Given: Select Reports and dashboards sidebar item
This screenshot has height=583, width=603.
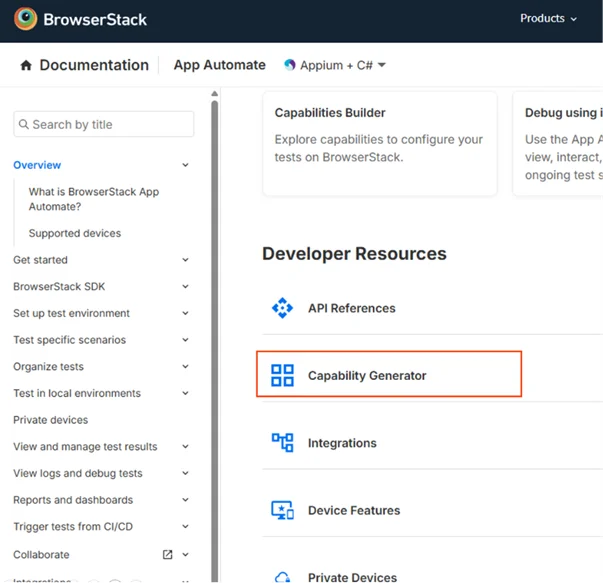Looking at the screenshot, I should tap(73, 500).
